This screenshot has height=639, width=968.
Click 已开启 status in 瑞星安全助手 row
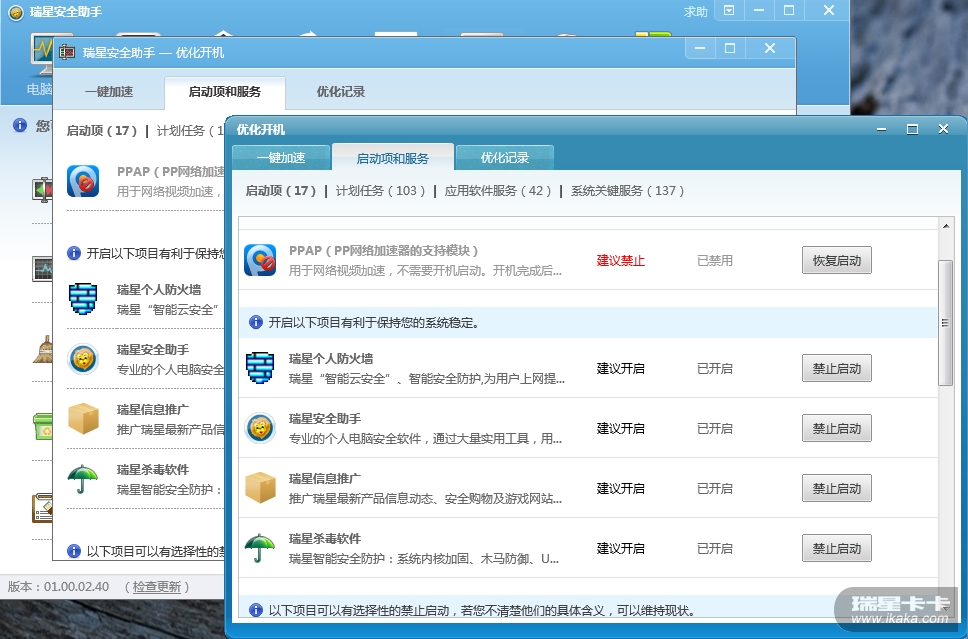pyautogui.click(x=715, y=428)
